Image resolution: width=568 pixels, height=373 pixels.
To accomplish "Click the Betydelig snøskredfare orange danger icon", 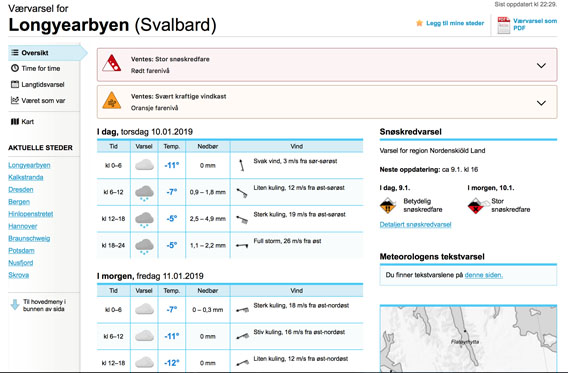I will (x=388, y=205).
